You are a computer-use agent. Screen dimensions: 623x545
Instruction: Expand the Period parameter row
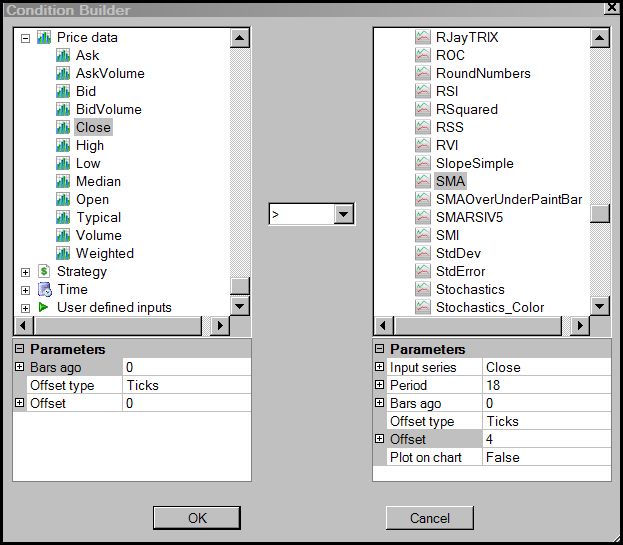[380, 386]
